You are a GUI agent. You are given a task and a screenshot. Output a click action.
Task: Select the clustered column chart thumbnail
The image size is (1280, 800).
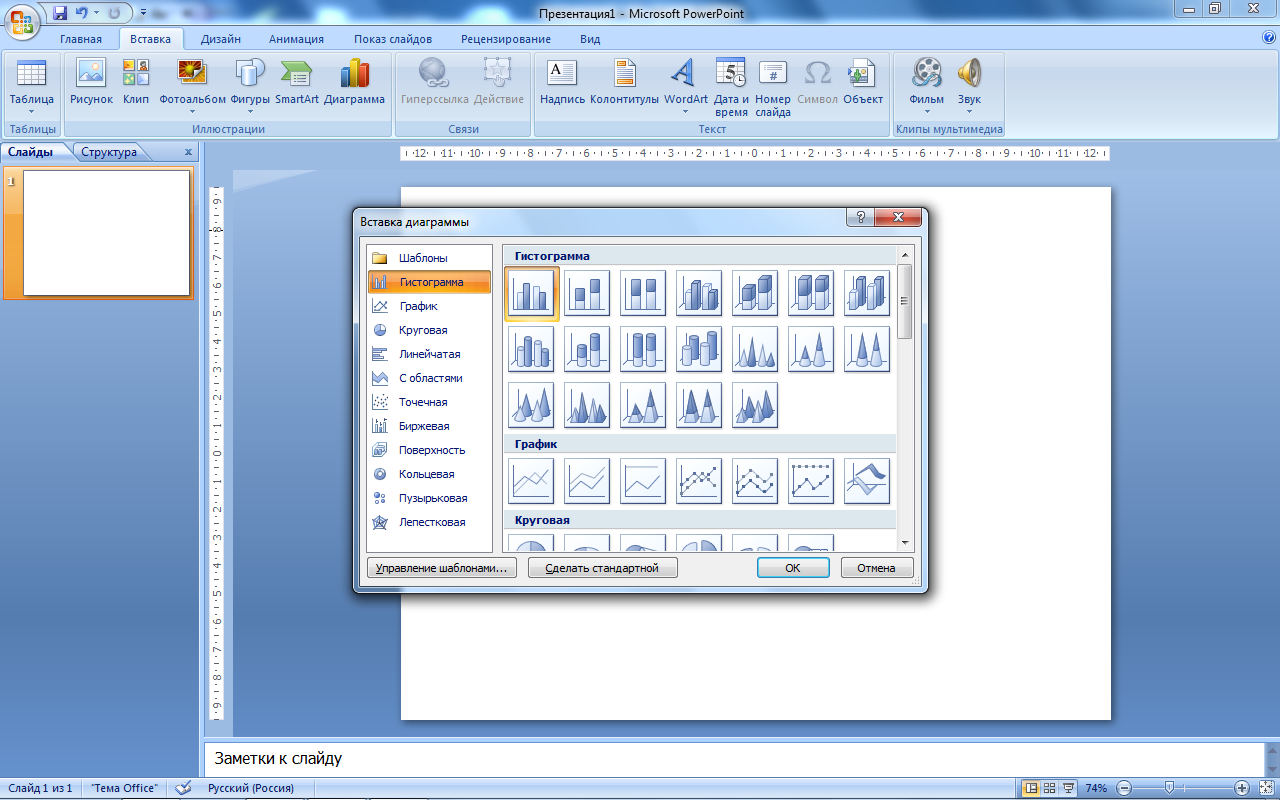click(x=532, y=293)
